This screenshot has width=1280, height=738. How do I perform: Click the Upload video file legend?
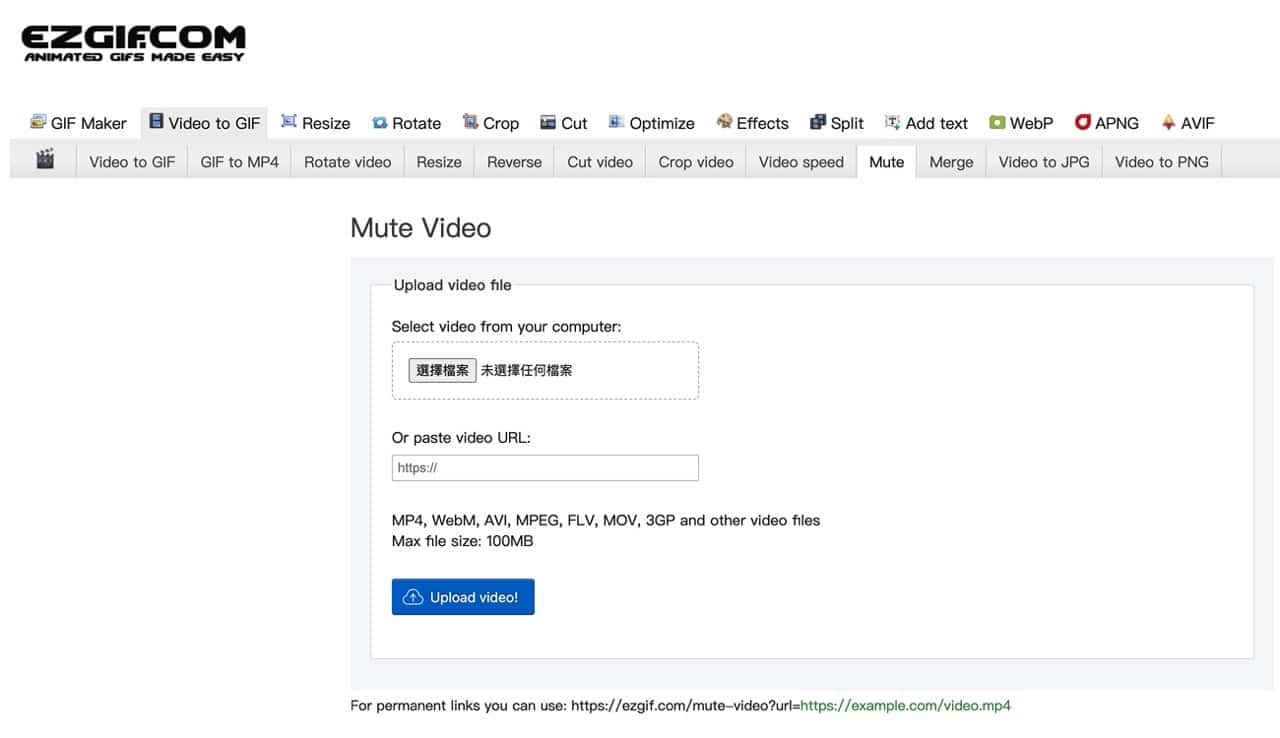click(452, 285)
